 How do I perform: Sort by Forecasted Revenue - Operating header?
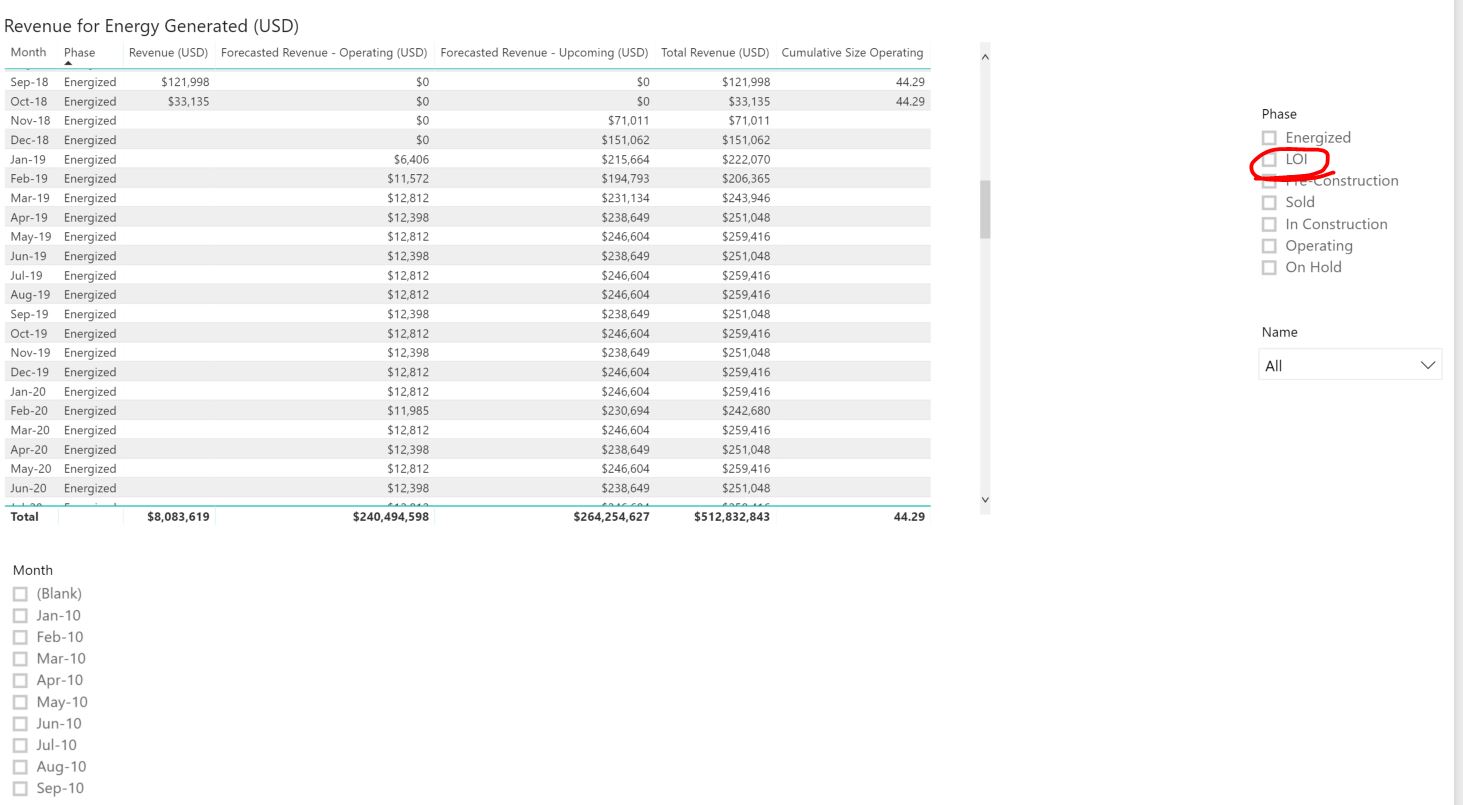(x=324, y=52)
